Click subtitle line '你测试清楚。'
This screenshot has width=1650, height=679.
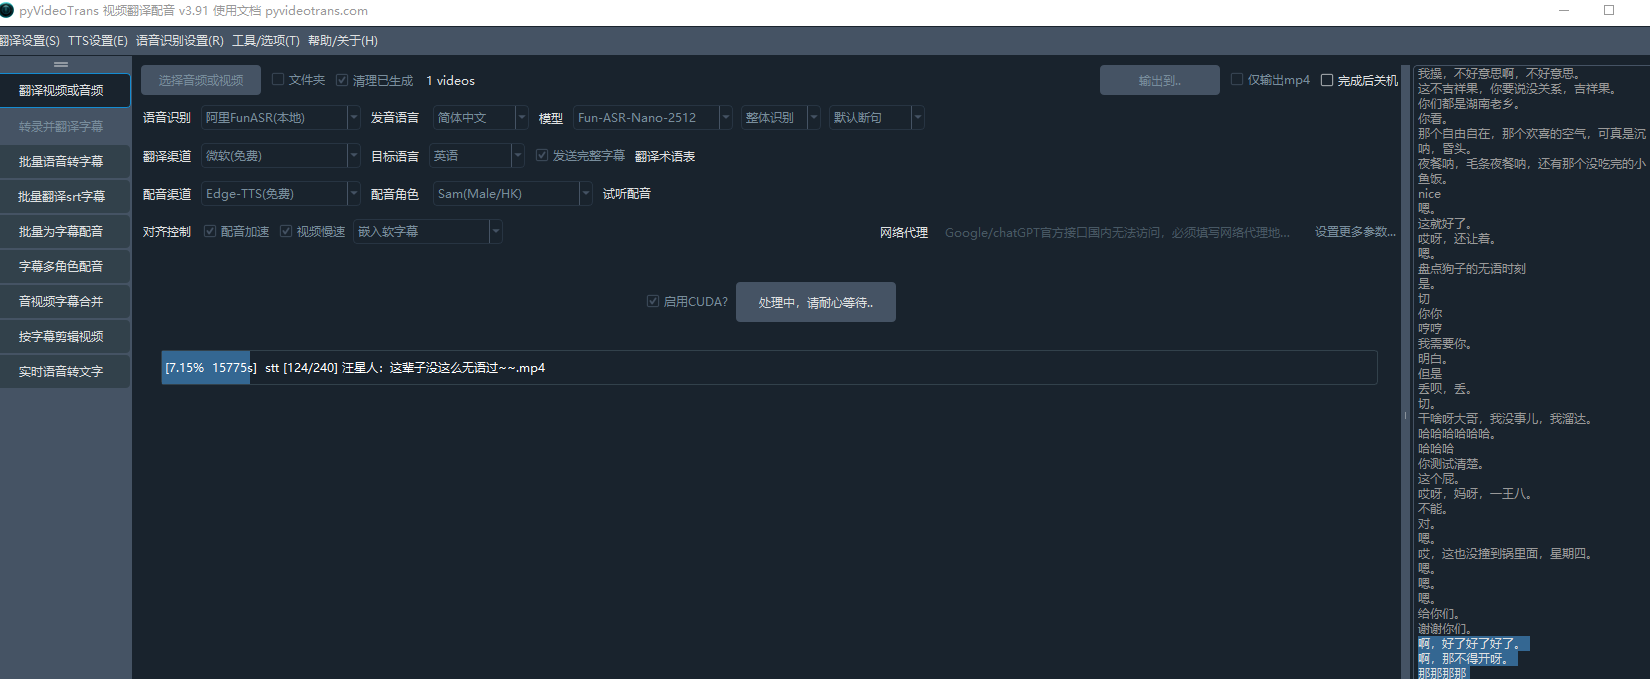click(x=1450, y=464)
